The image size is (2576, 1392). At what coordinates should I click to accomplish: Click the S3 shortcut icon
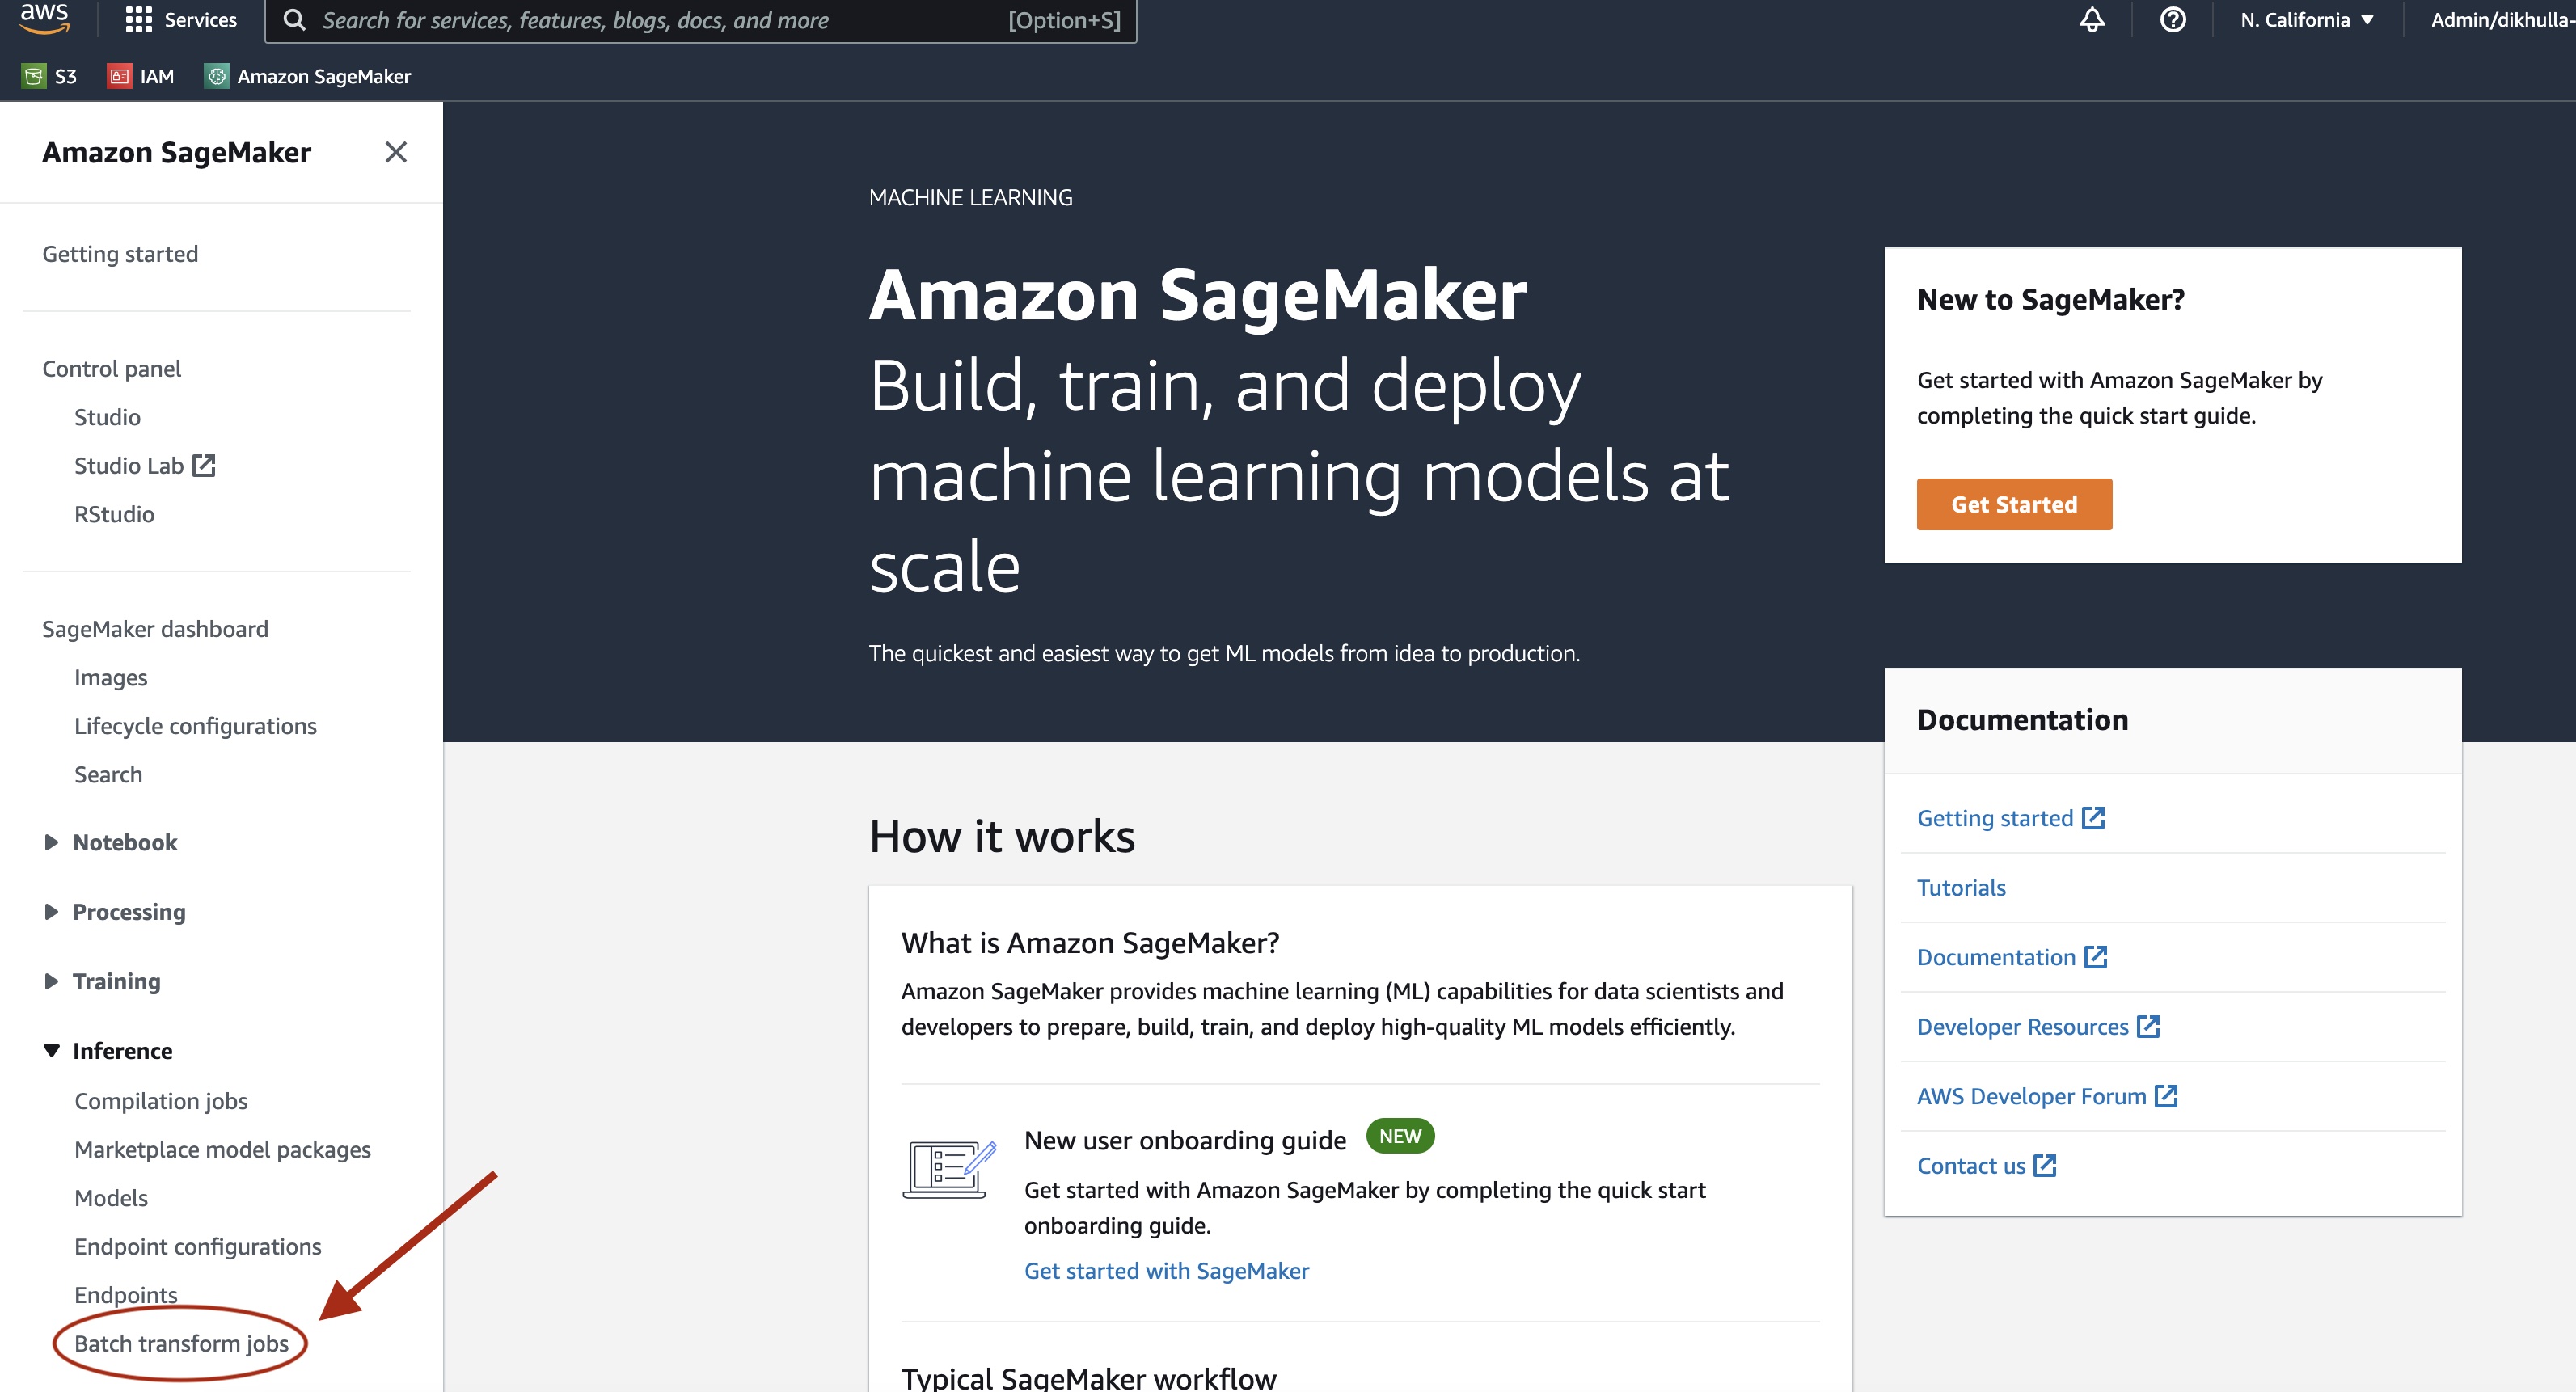[x=34, y=76]
